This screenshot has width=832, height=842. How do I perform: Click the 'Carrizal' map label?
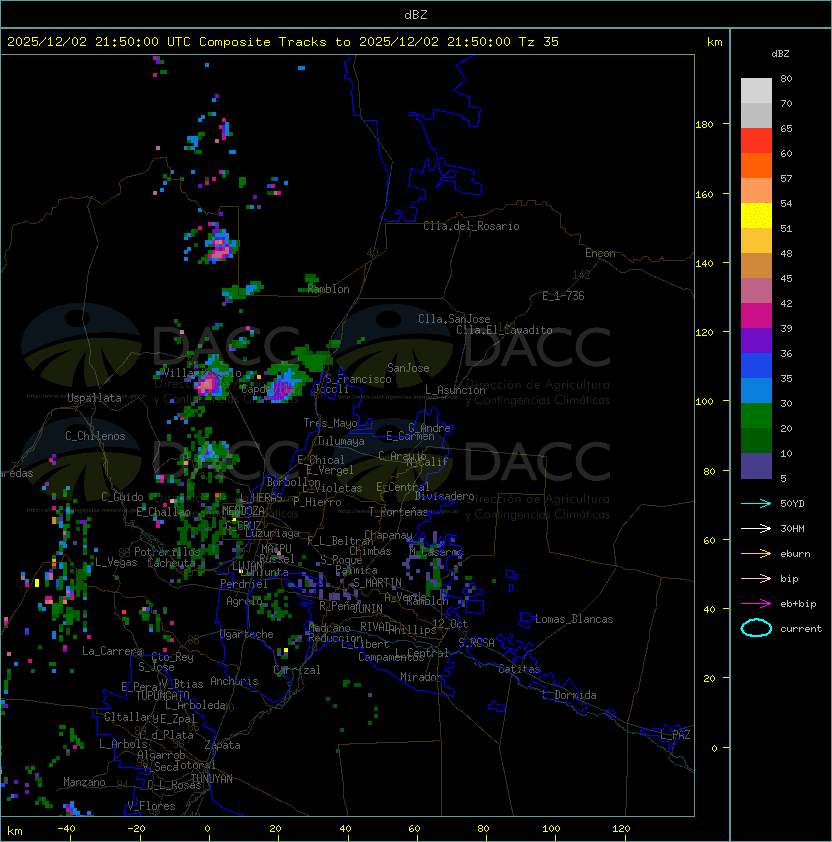pyautogui.click(x=296, y=670)
